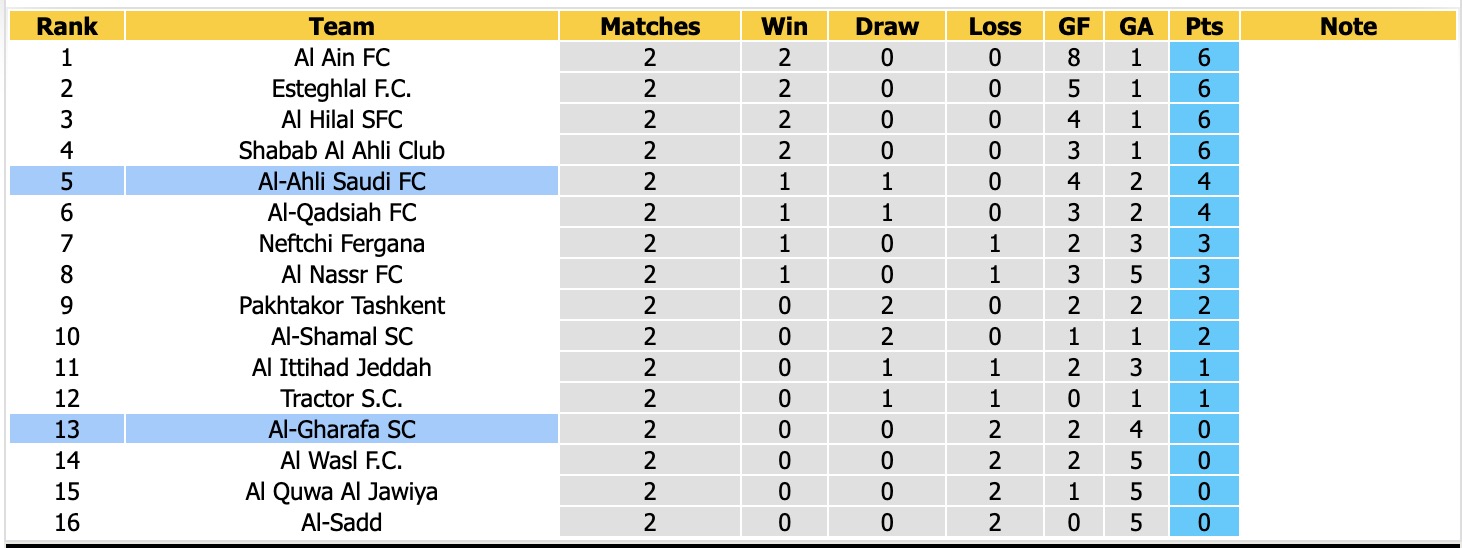This screenshot has width=1462, height=548.
Task: Click the Pts column header
Action: (x=1204, y=27)
